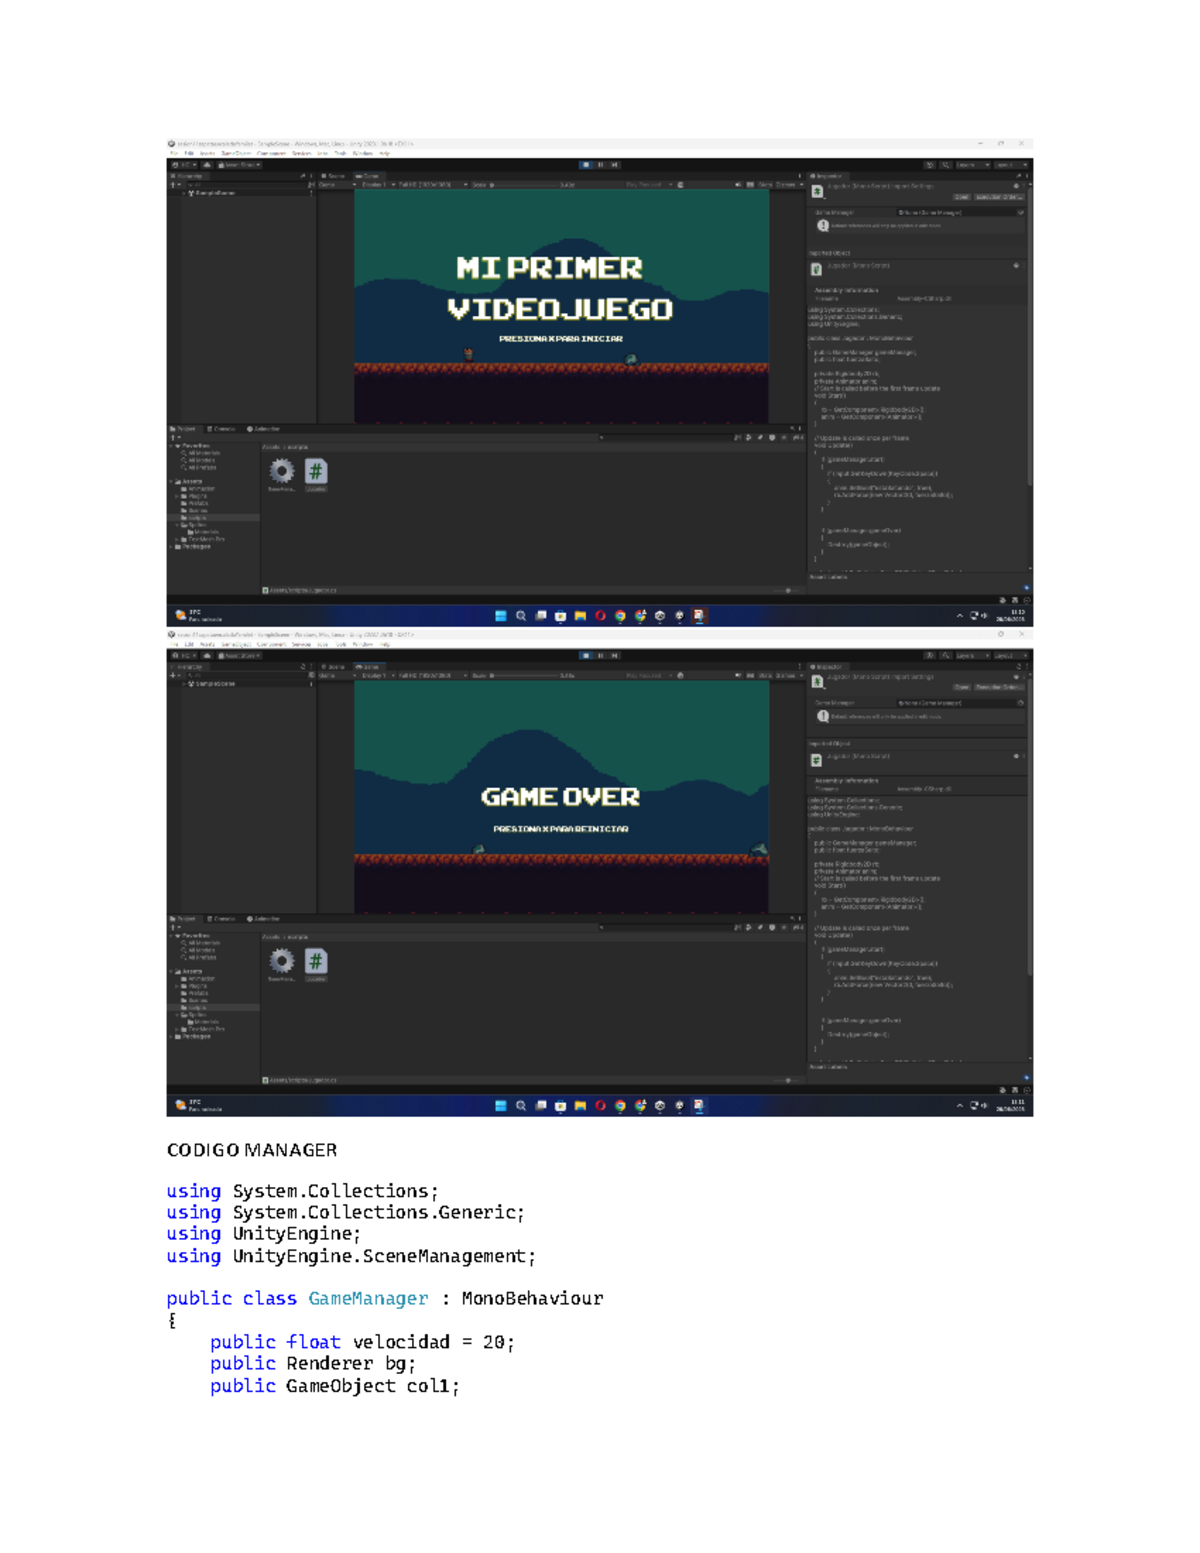Click Windows Start button in top screenshot taskbar
The width and height of the screenshot is (1200, 1553).
501,616
